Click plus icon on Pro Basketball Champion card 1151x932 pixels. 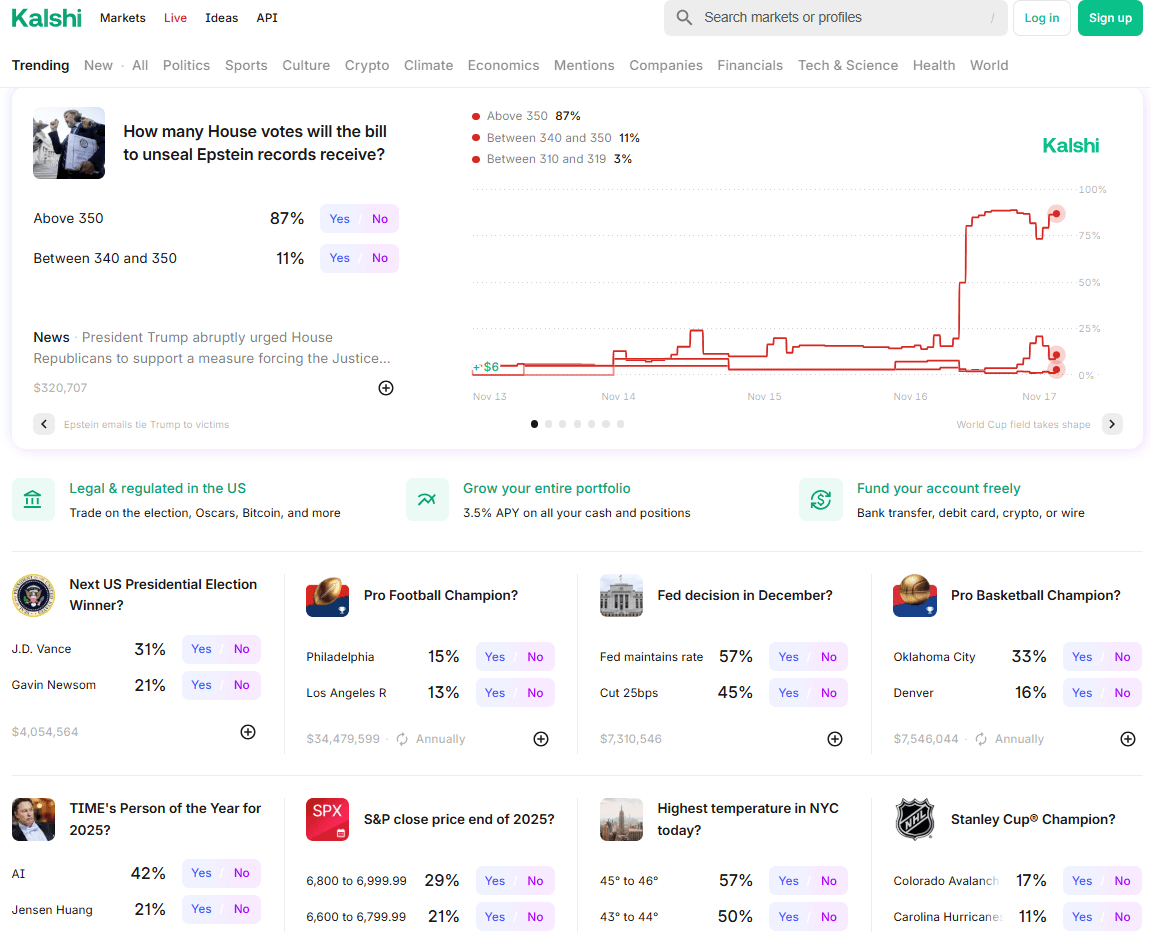(x=1128, y=739)
